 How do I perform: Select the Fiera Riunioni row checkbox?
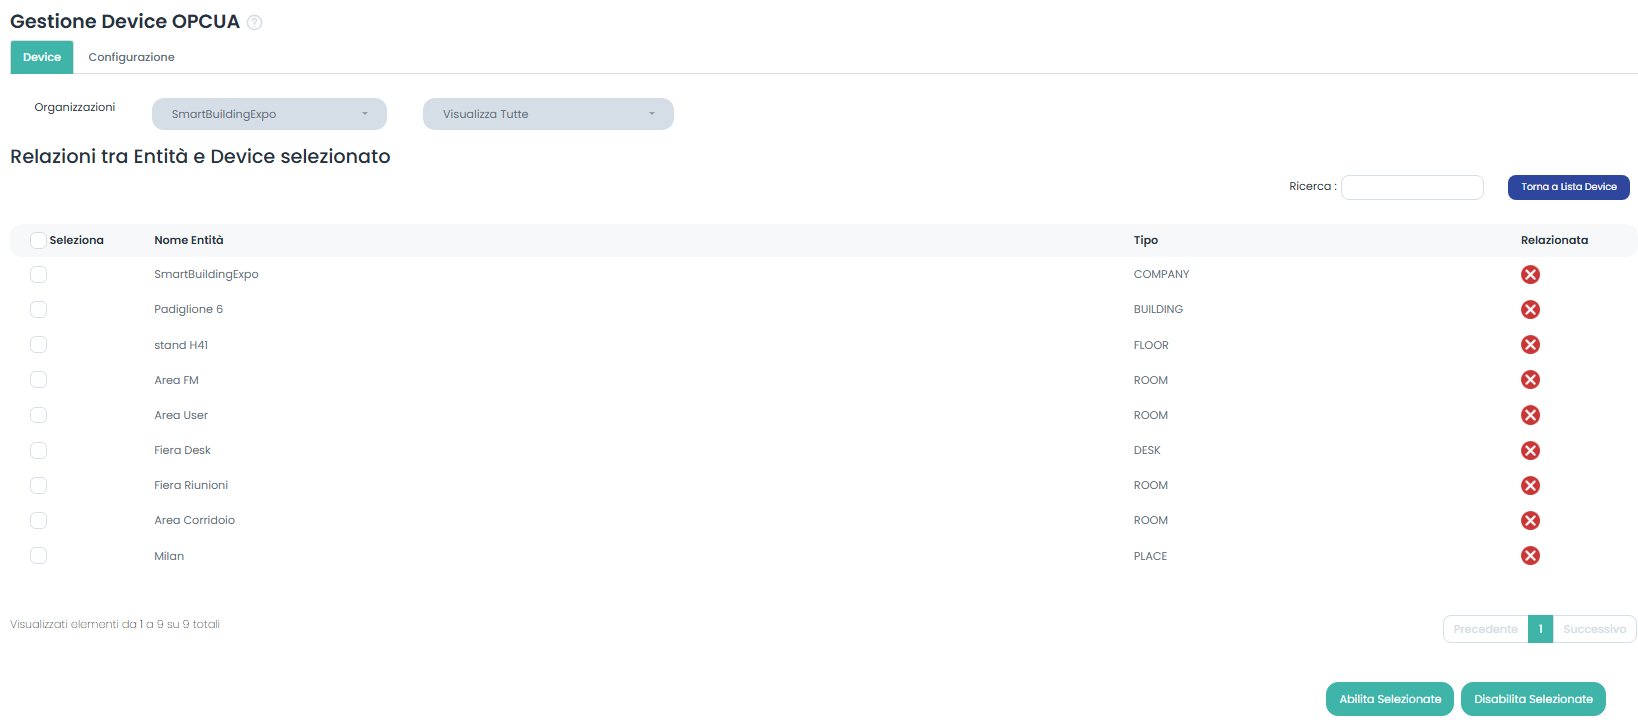coord(38,486)
